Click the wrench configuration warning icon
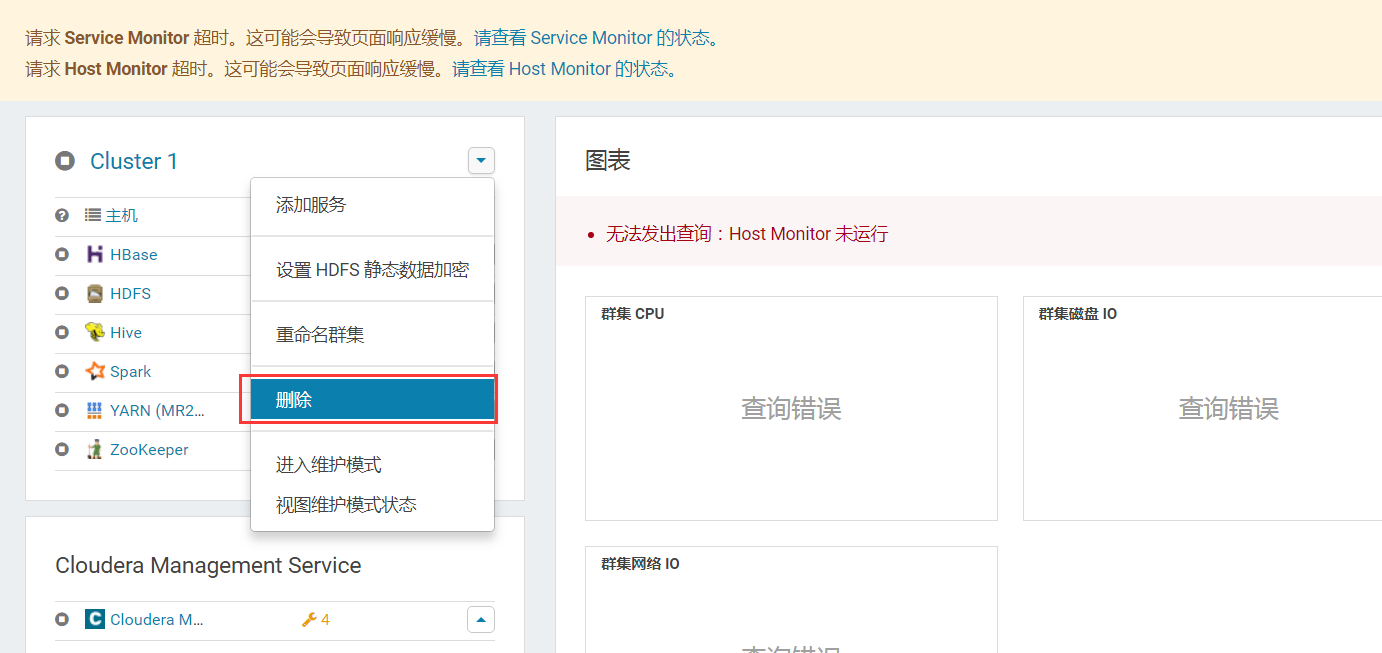Screen dimensions: 1382x653 click(309, 620)
